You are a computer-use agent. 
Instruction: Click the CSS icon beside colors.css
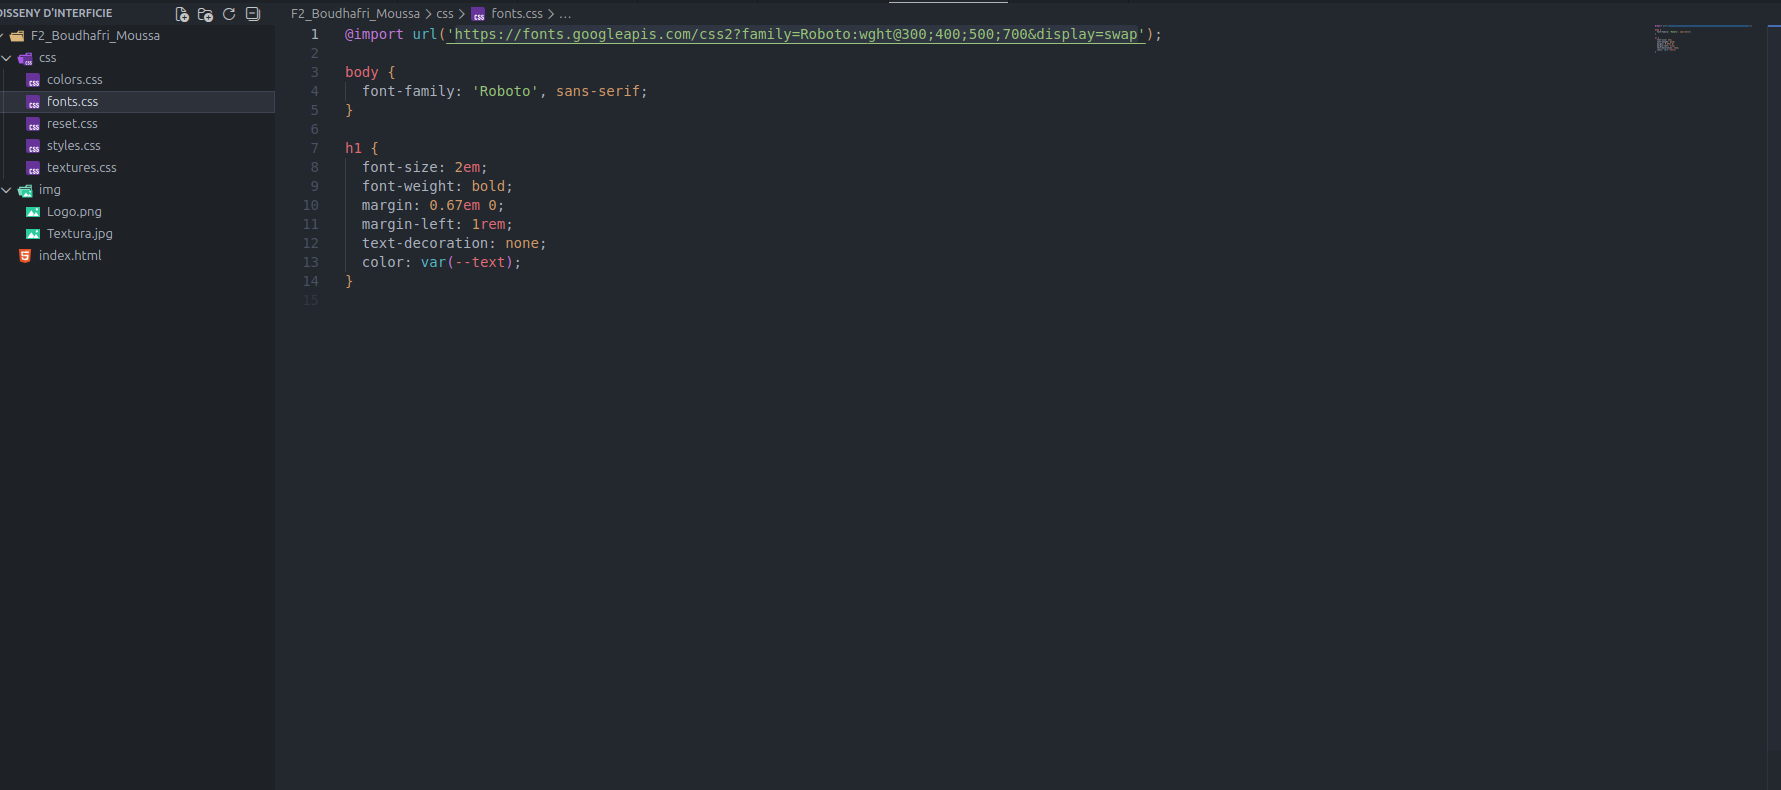click(33, 80)
